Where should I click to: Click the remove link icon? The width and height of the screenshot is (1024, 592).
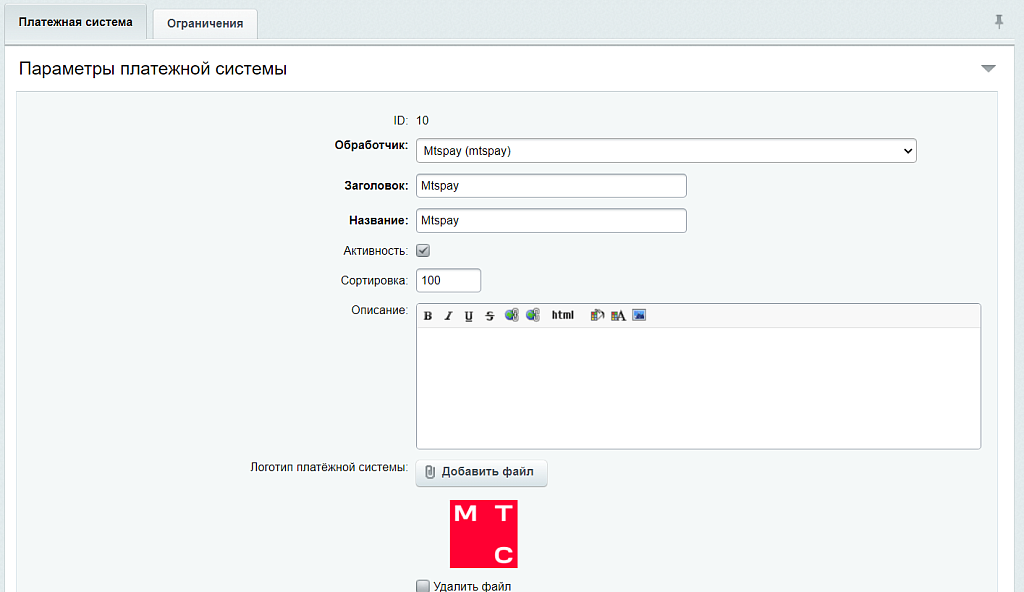[533, 315]
